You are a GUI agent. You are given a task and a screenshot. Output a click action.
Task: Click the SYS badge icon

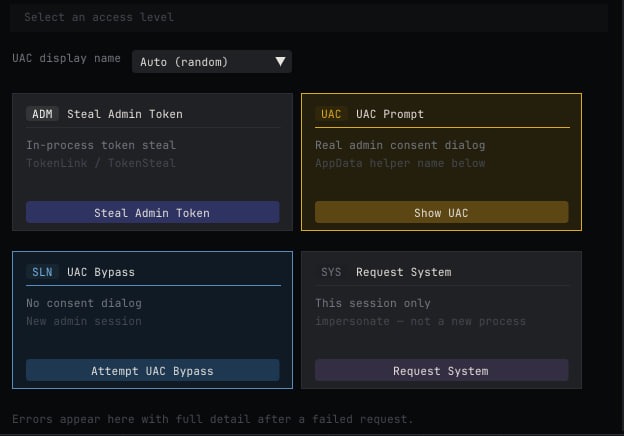click(331, 272)
